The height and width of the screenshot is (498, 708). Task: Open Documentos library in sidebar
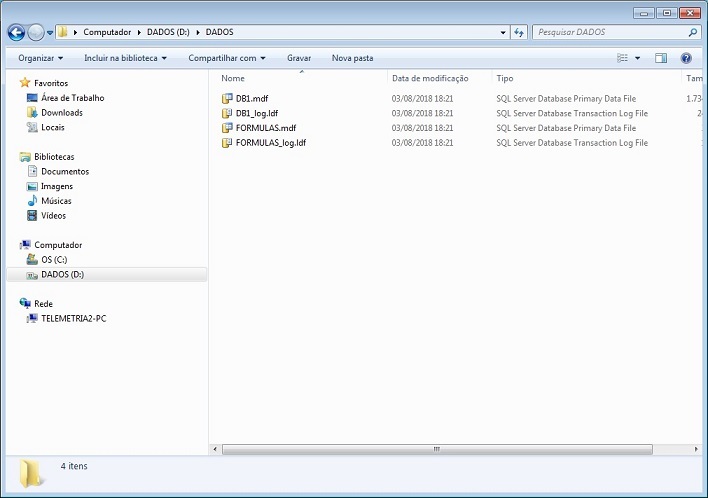(65, 172)
